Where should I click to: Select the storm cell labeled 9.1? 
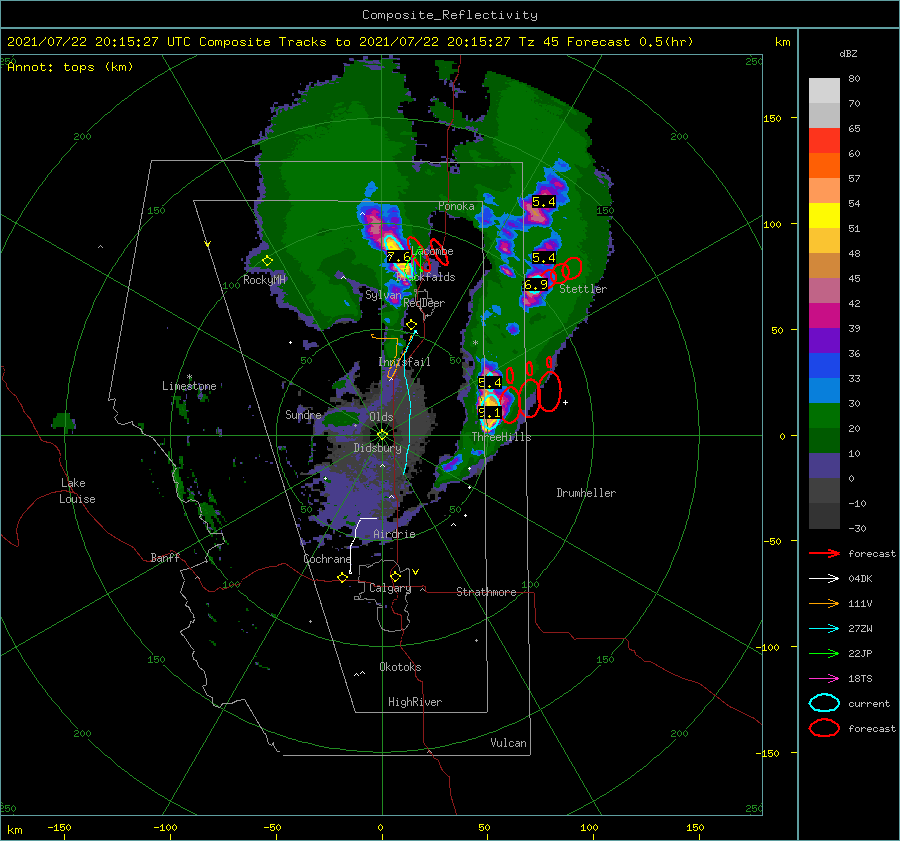click(490, 412)
